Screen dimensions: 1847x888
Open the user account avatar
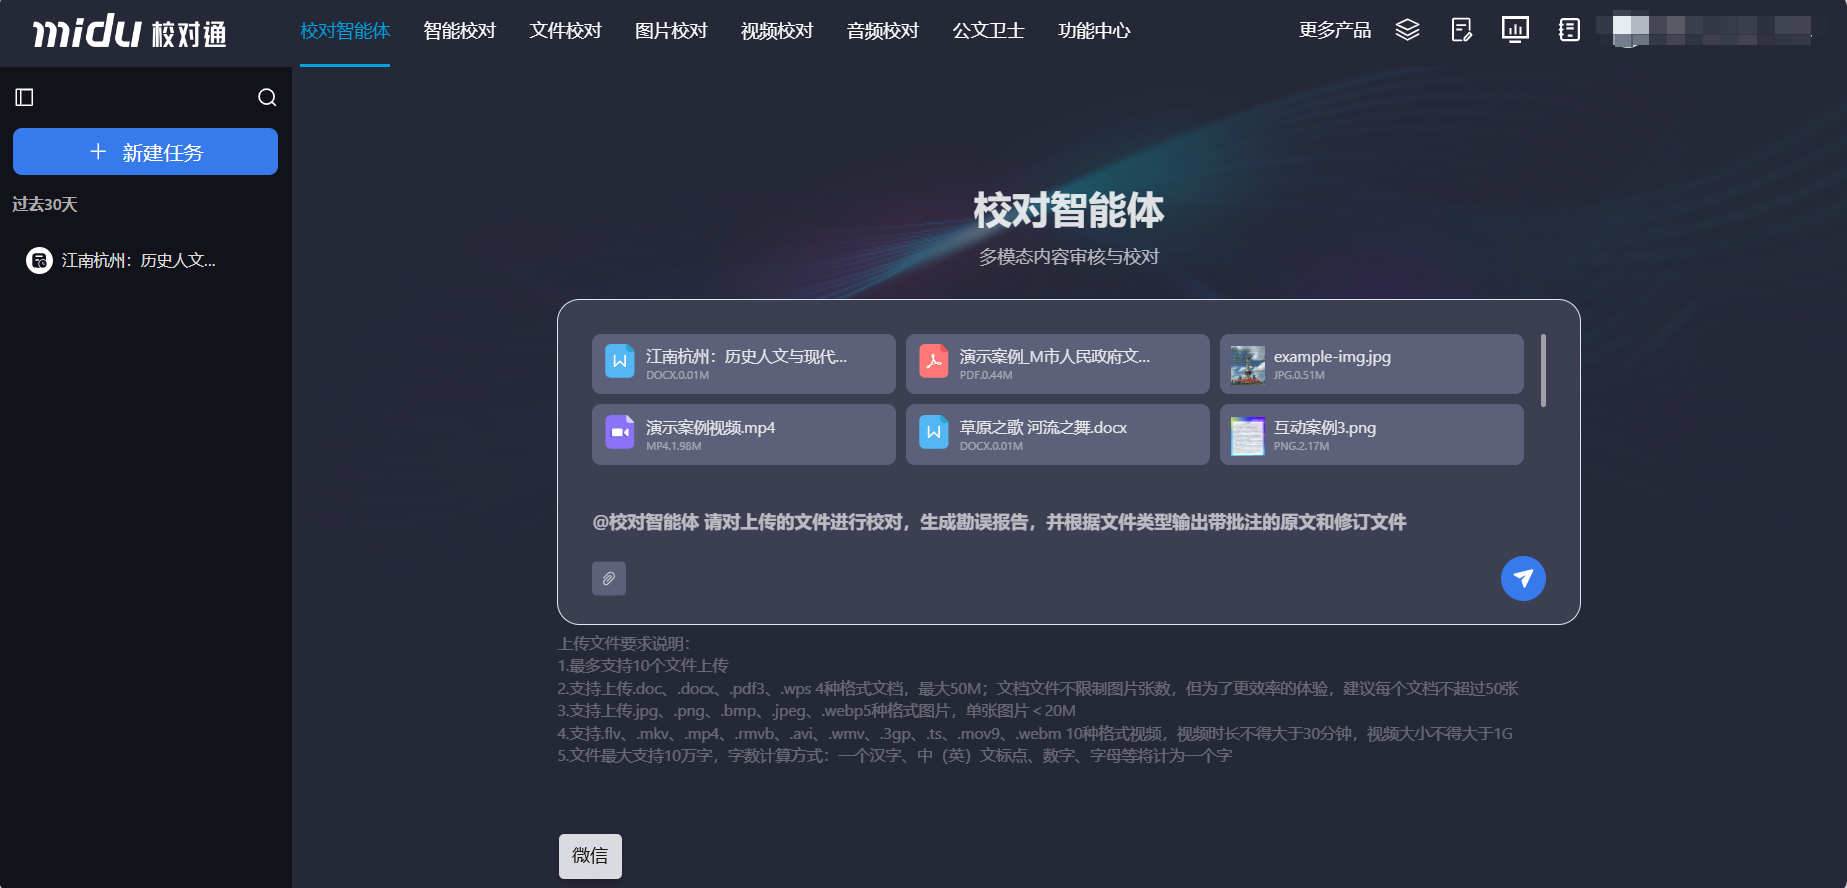pyautogui.click(x=1630, y=30)
